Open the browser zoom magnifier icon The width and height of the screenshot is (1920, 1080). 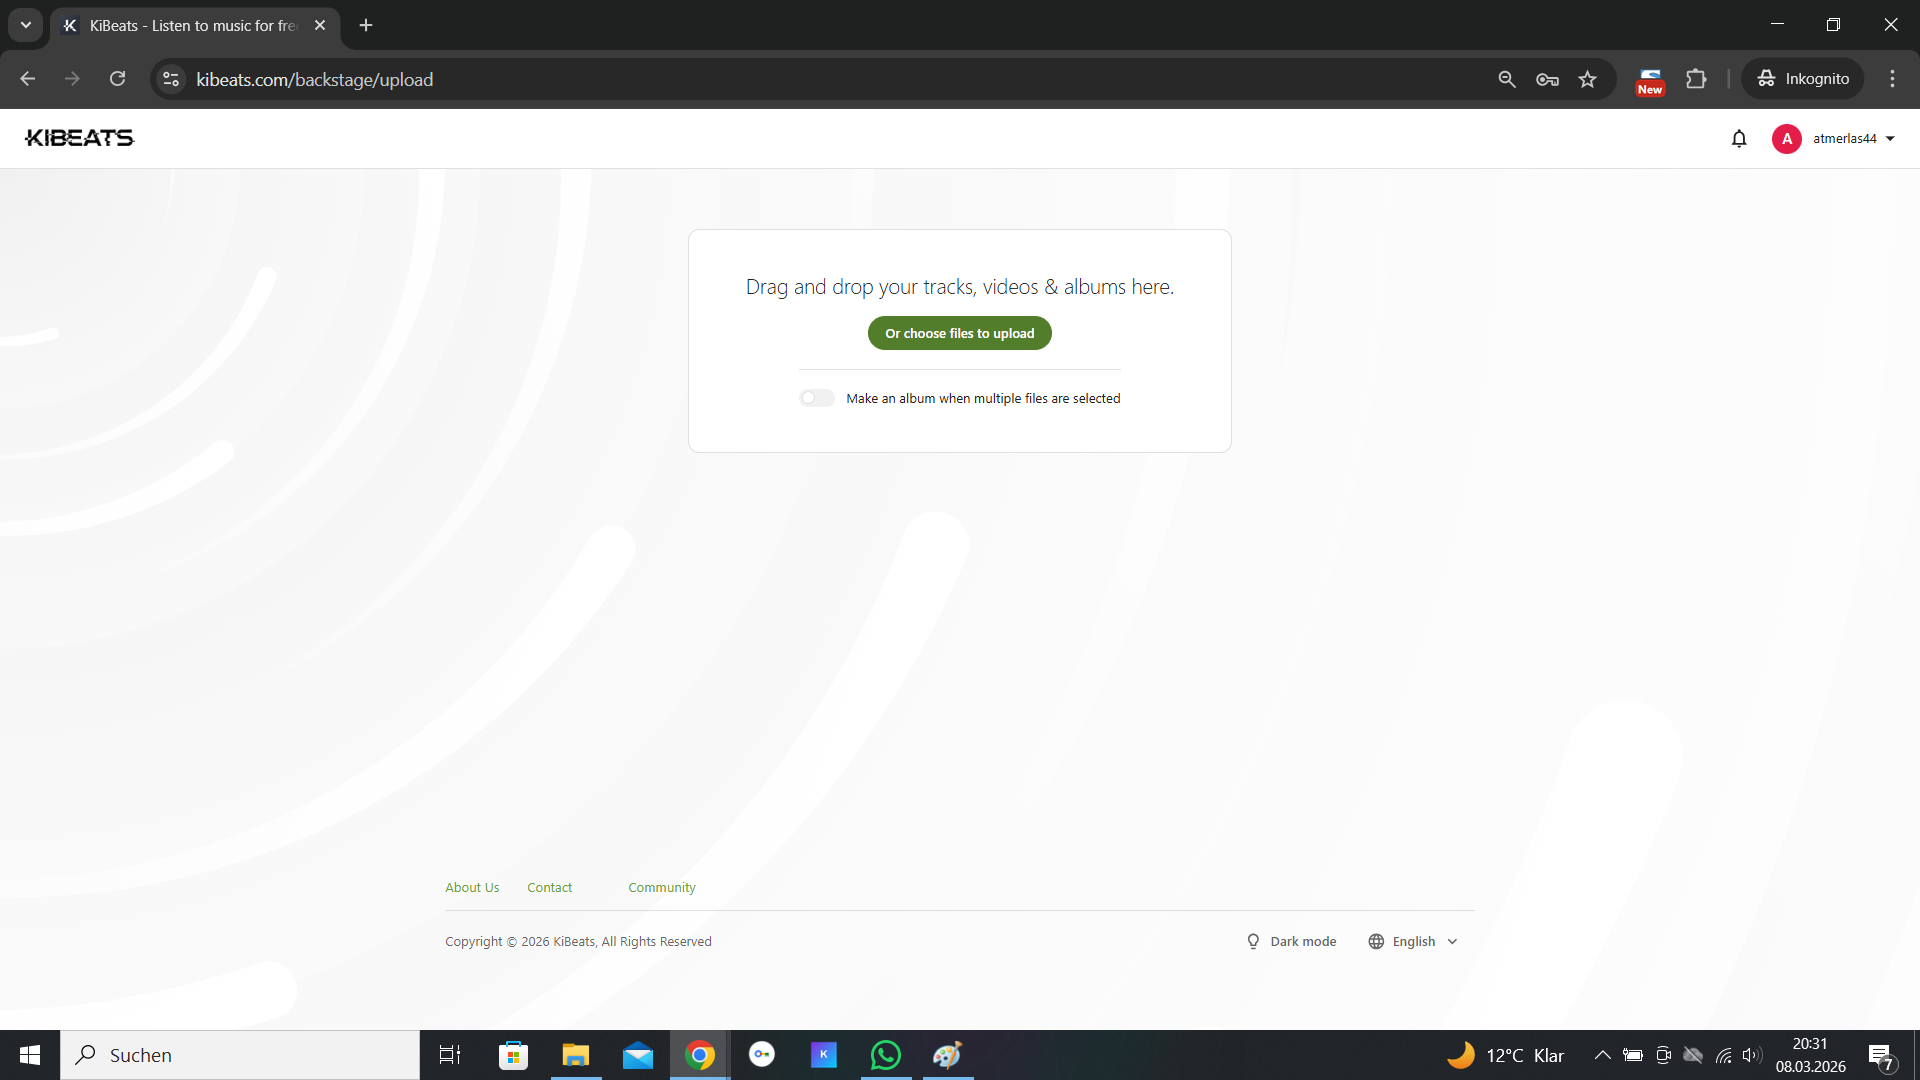click(1507, 79)
